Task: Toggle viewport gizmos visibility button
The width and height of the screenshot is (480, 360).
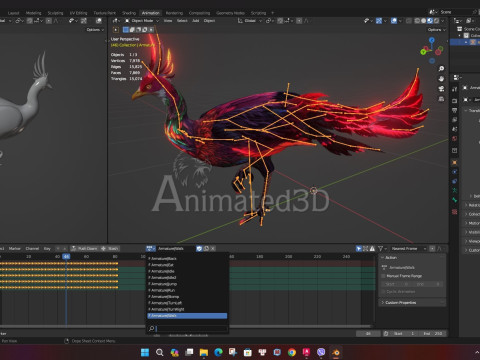Action: [379, 21]
